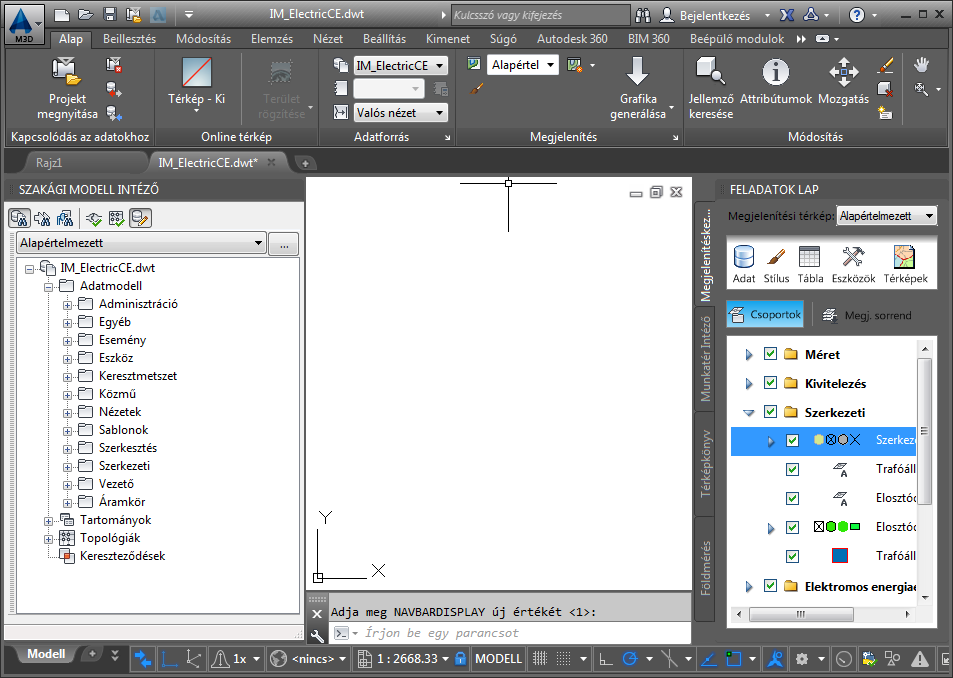Expand the Topológiák node
This screenshot has height=678, width=953.
point(48,539)
